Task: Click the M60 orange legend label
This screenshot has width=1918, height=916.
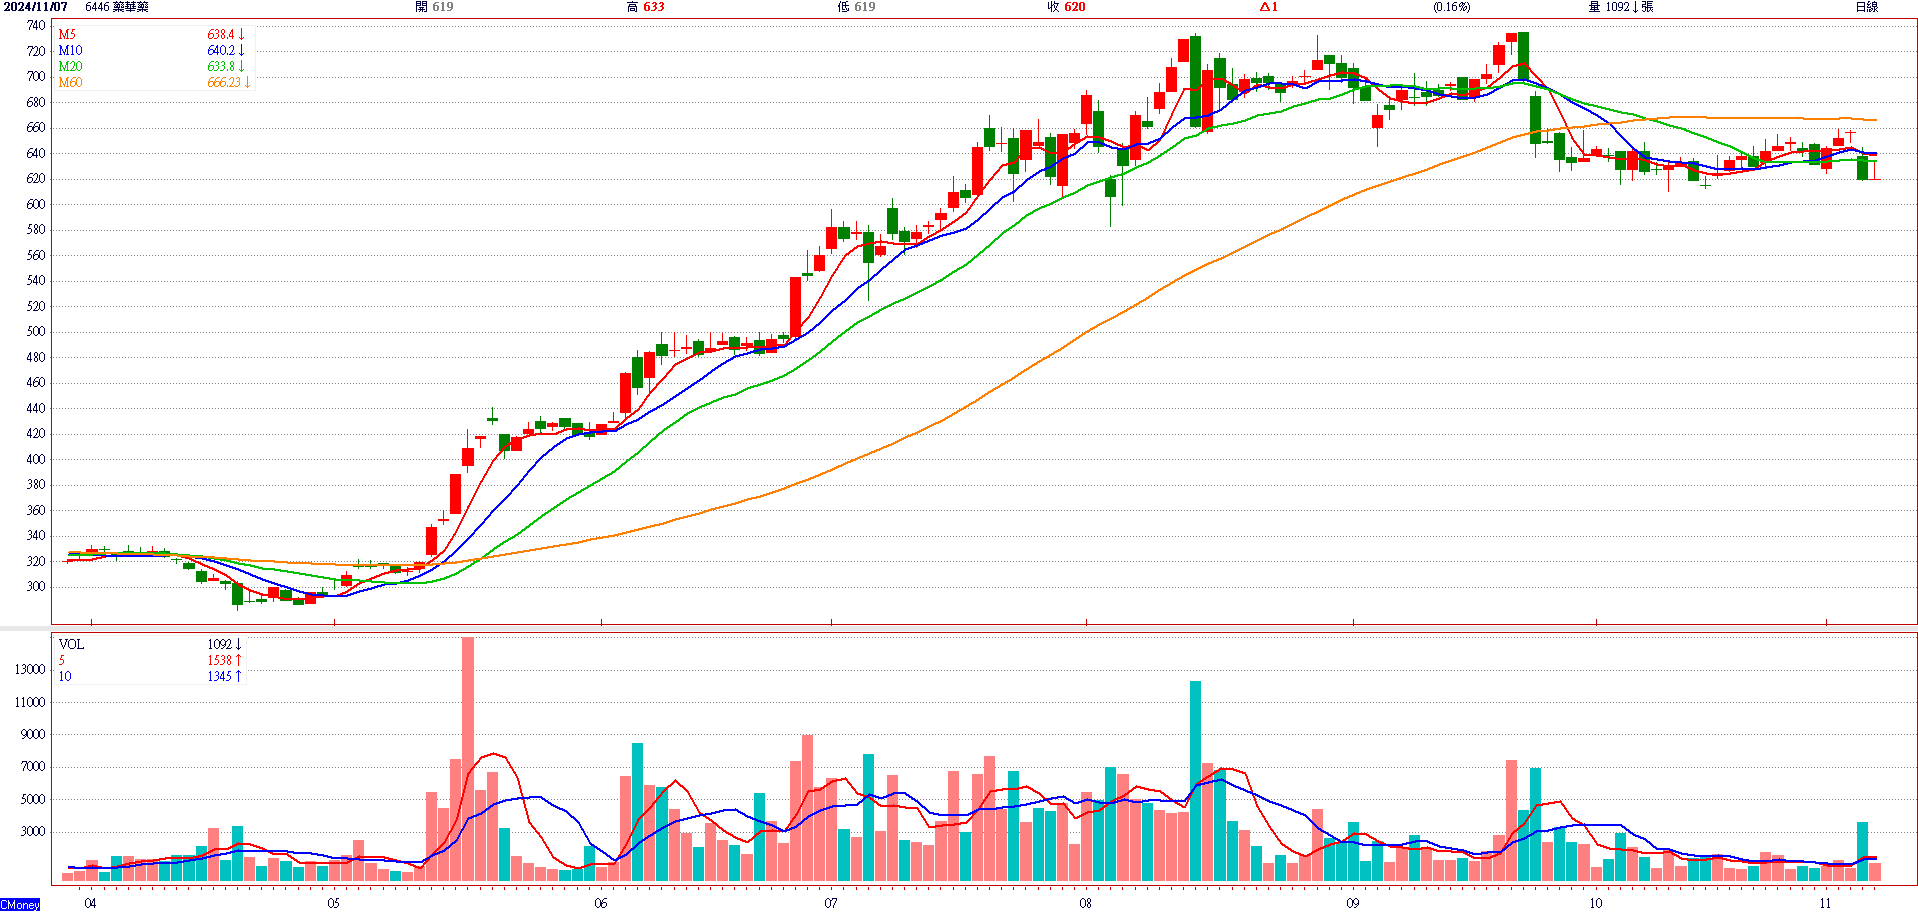Action: pos(70,82)
